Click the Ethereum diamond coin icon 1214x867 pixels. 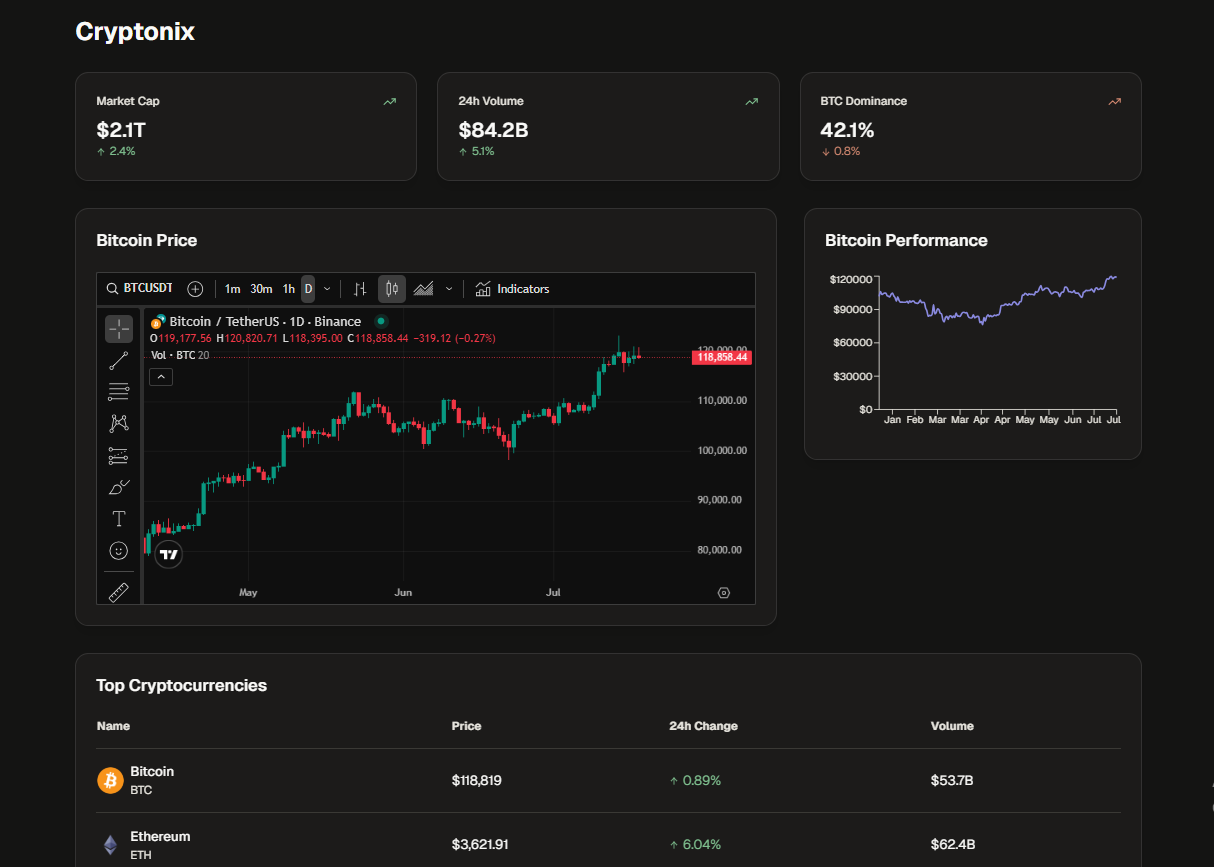(x=110, y=845)
